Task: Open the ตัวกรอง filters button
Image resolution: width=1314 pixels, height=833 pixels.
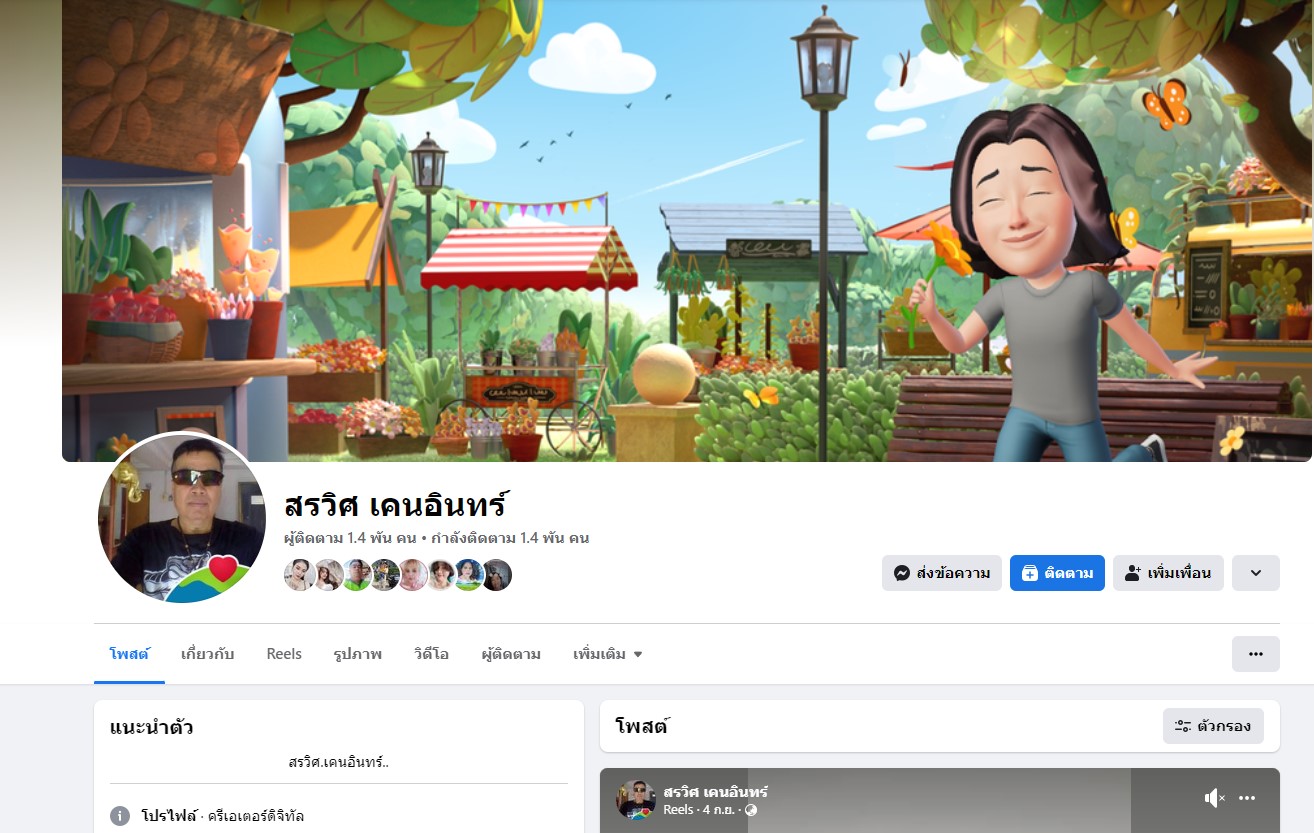Action: tap(1213, 726)
